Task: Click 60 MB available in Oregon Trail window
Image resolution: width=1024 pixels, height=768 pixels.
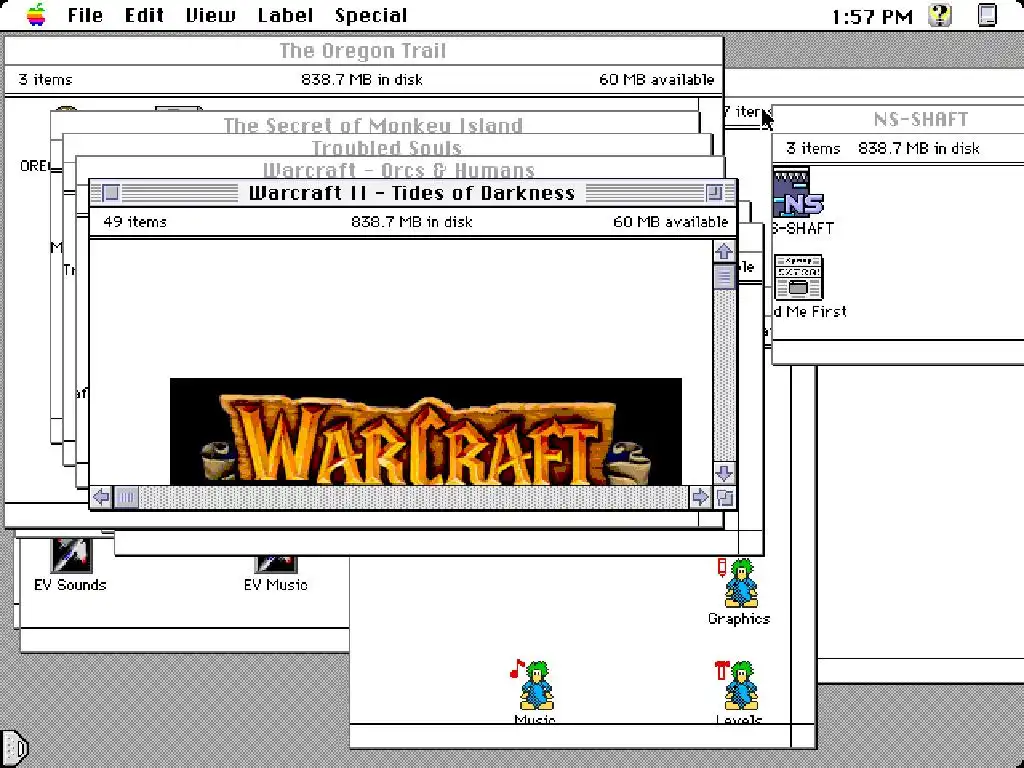Action: click(x=656, y=80)
